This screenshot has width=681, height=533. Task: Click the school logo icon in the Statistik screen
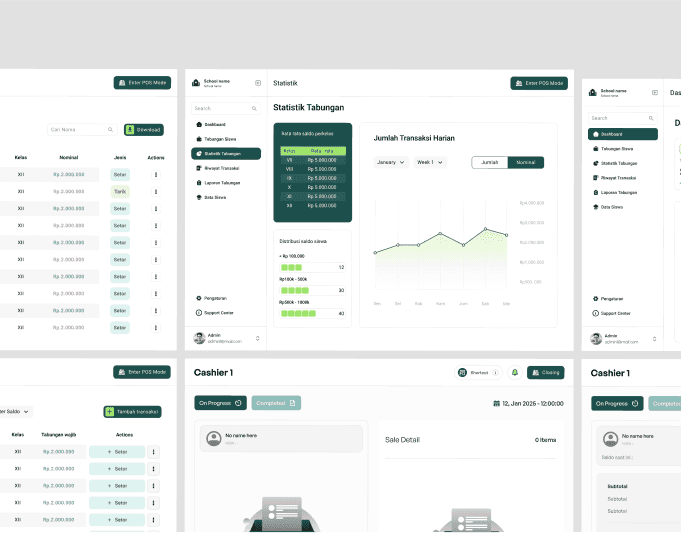point(196,83)
